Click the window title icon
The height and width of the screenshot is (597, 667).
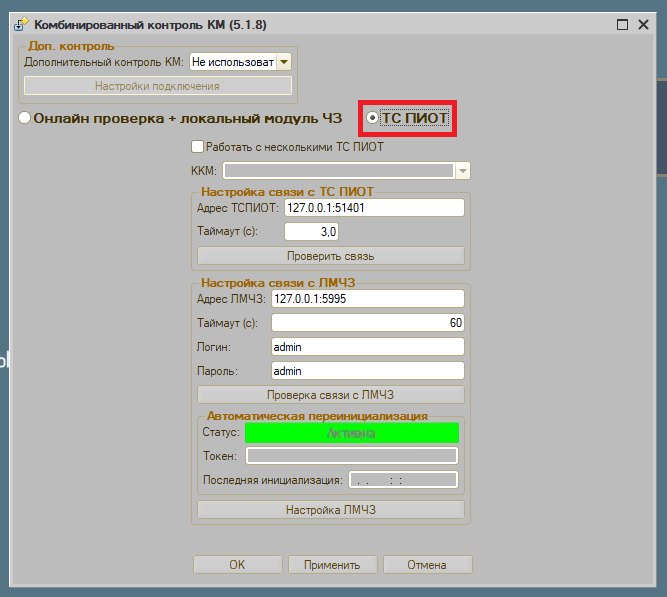(x=20, y=24)
